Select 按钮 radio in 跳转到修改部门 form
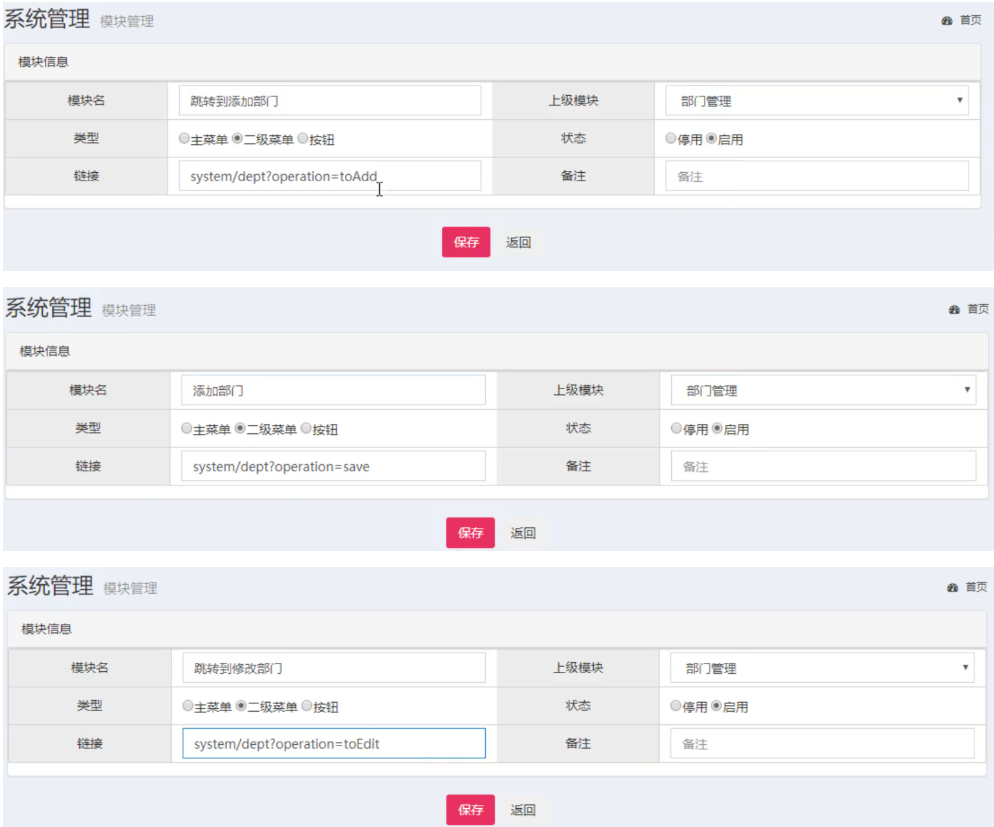This screenshot has height=827, width=994. coord(307,705)
